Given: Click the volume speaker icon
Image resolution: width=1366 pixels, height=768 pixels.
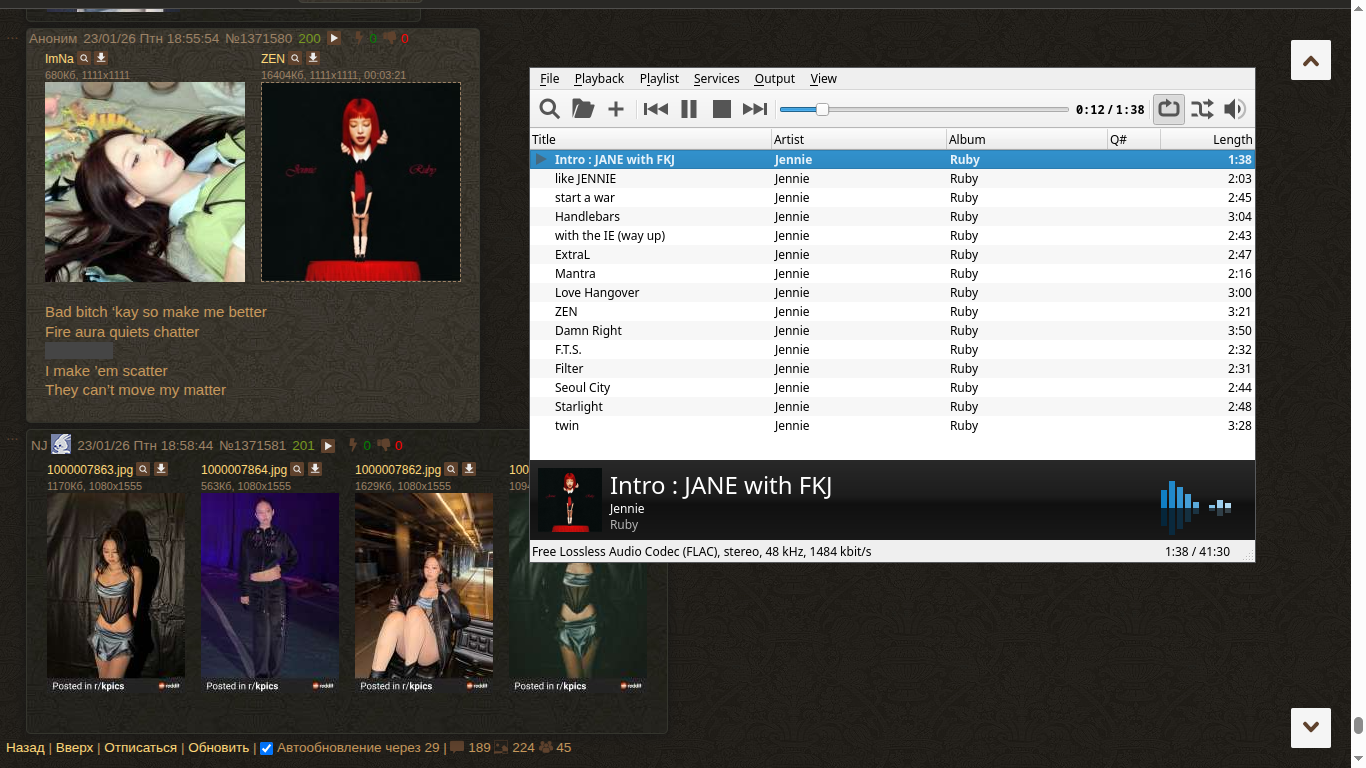Looking at the screenshot, I should point(1235,109).
